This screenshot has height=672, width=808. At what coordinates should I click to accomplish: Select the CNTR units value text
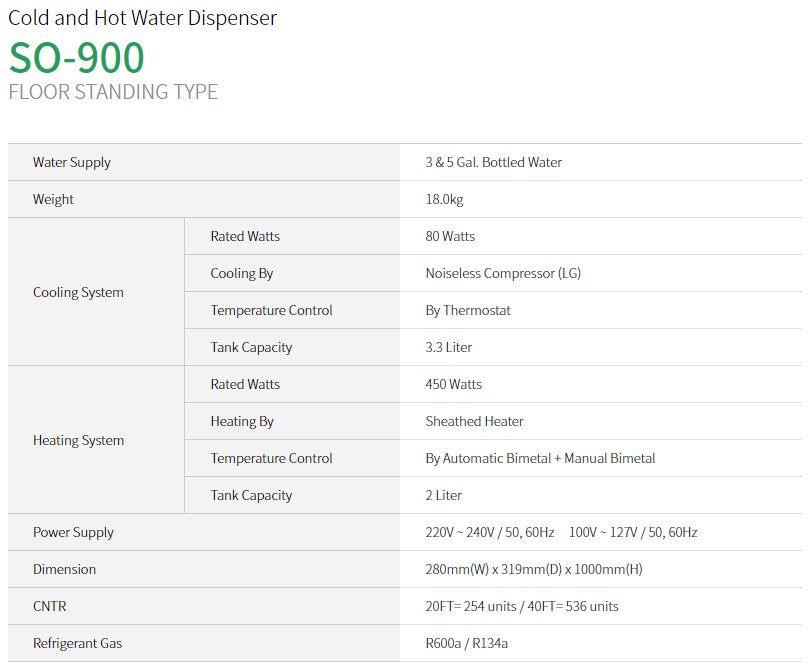tap(522, 606)
